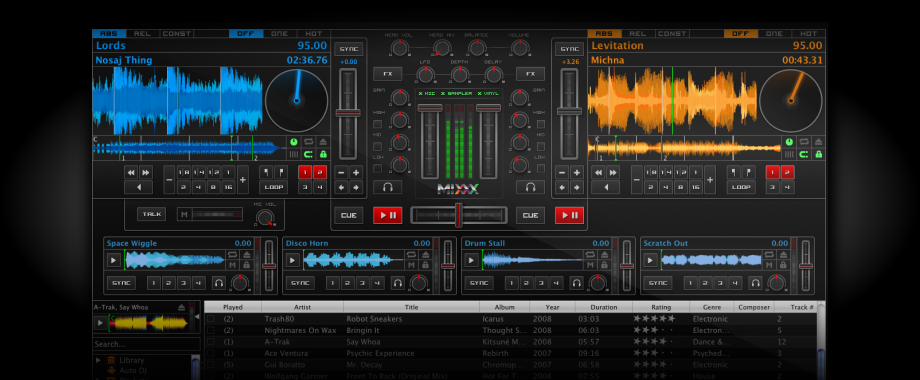Screen dimensions: 920x380
Task: Click right deck headphone cue icon
Action: [x=530, y=187]
